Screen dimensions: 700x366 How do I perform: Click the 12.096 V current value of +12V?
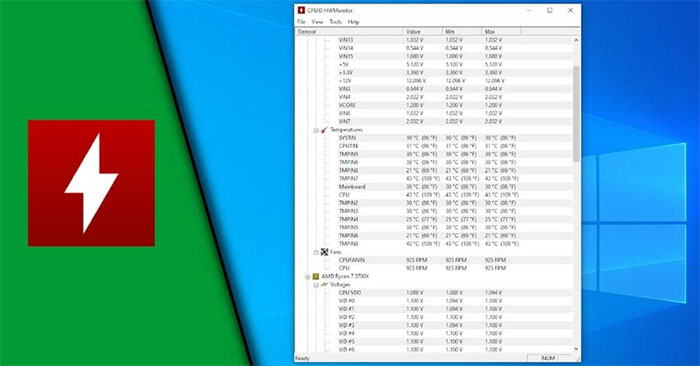click(416, 81)
